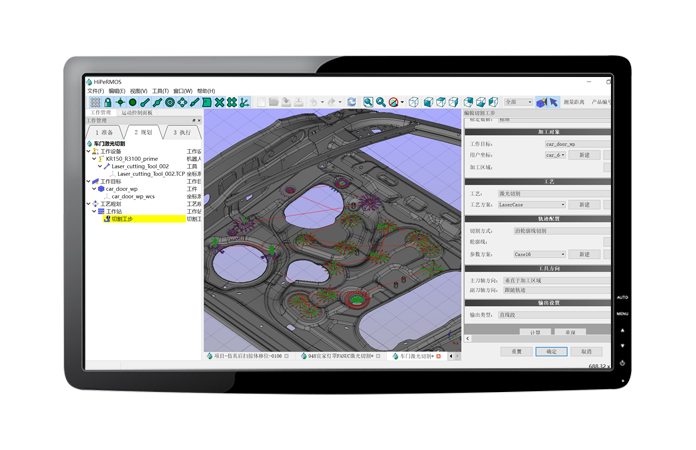
Task: Open the 窗口(W) menu
Action: coord(183,91)
